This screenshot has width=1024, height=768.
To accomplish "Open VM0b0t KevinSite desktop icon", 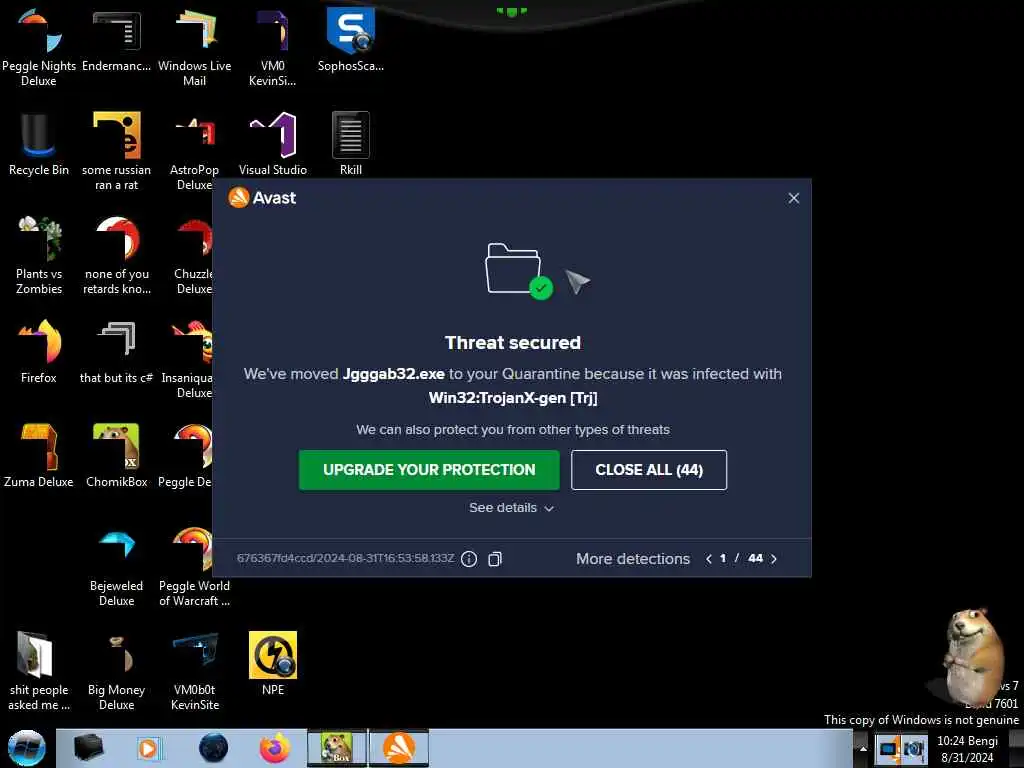I will (195, 671).
